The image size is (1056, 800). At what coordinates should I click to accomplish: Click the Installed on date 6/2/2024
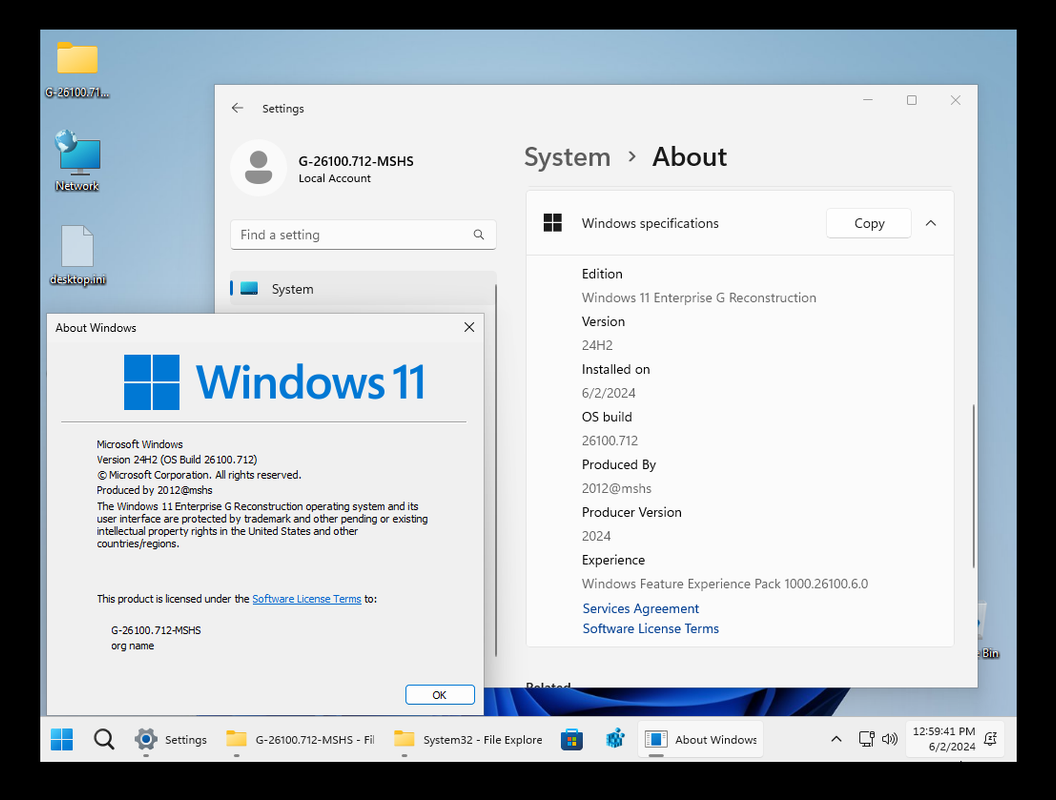click(x=609, y=393)
